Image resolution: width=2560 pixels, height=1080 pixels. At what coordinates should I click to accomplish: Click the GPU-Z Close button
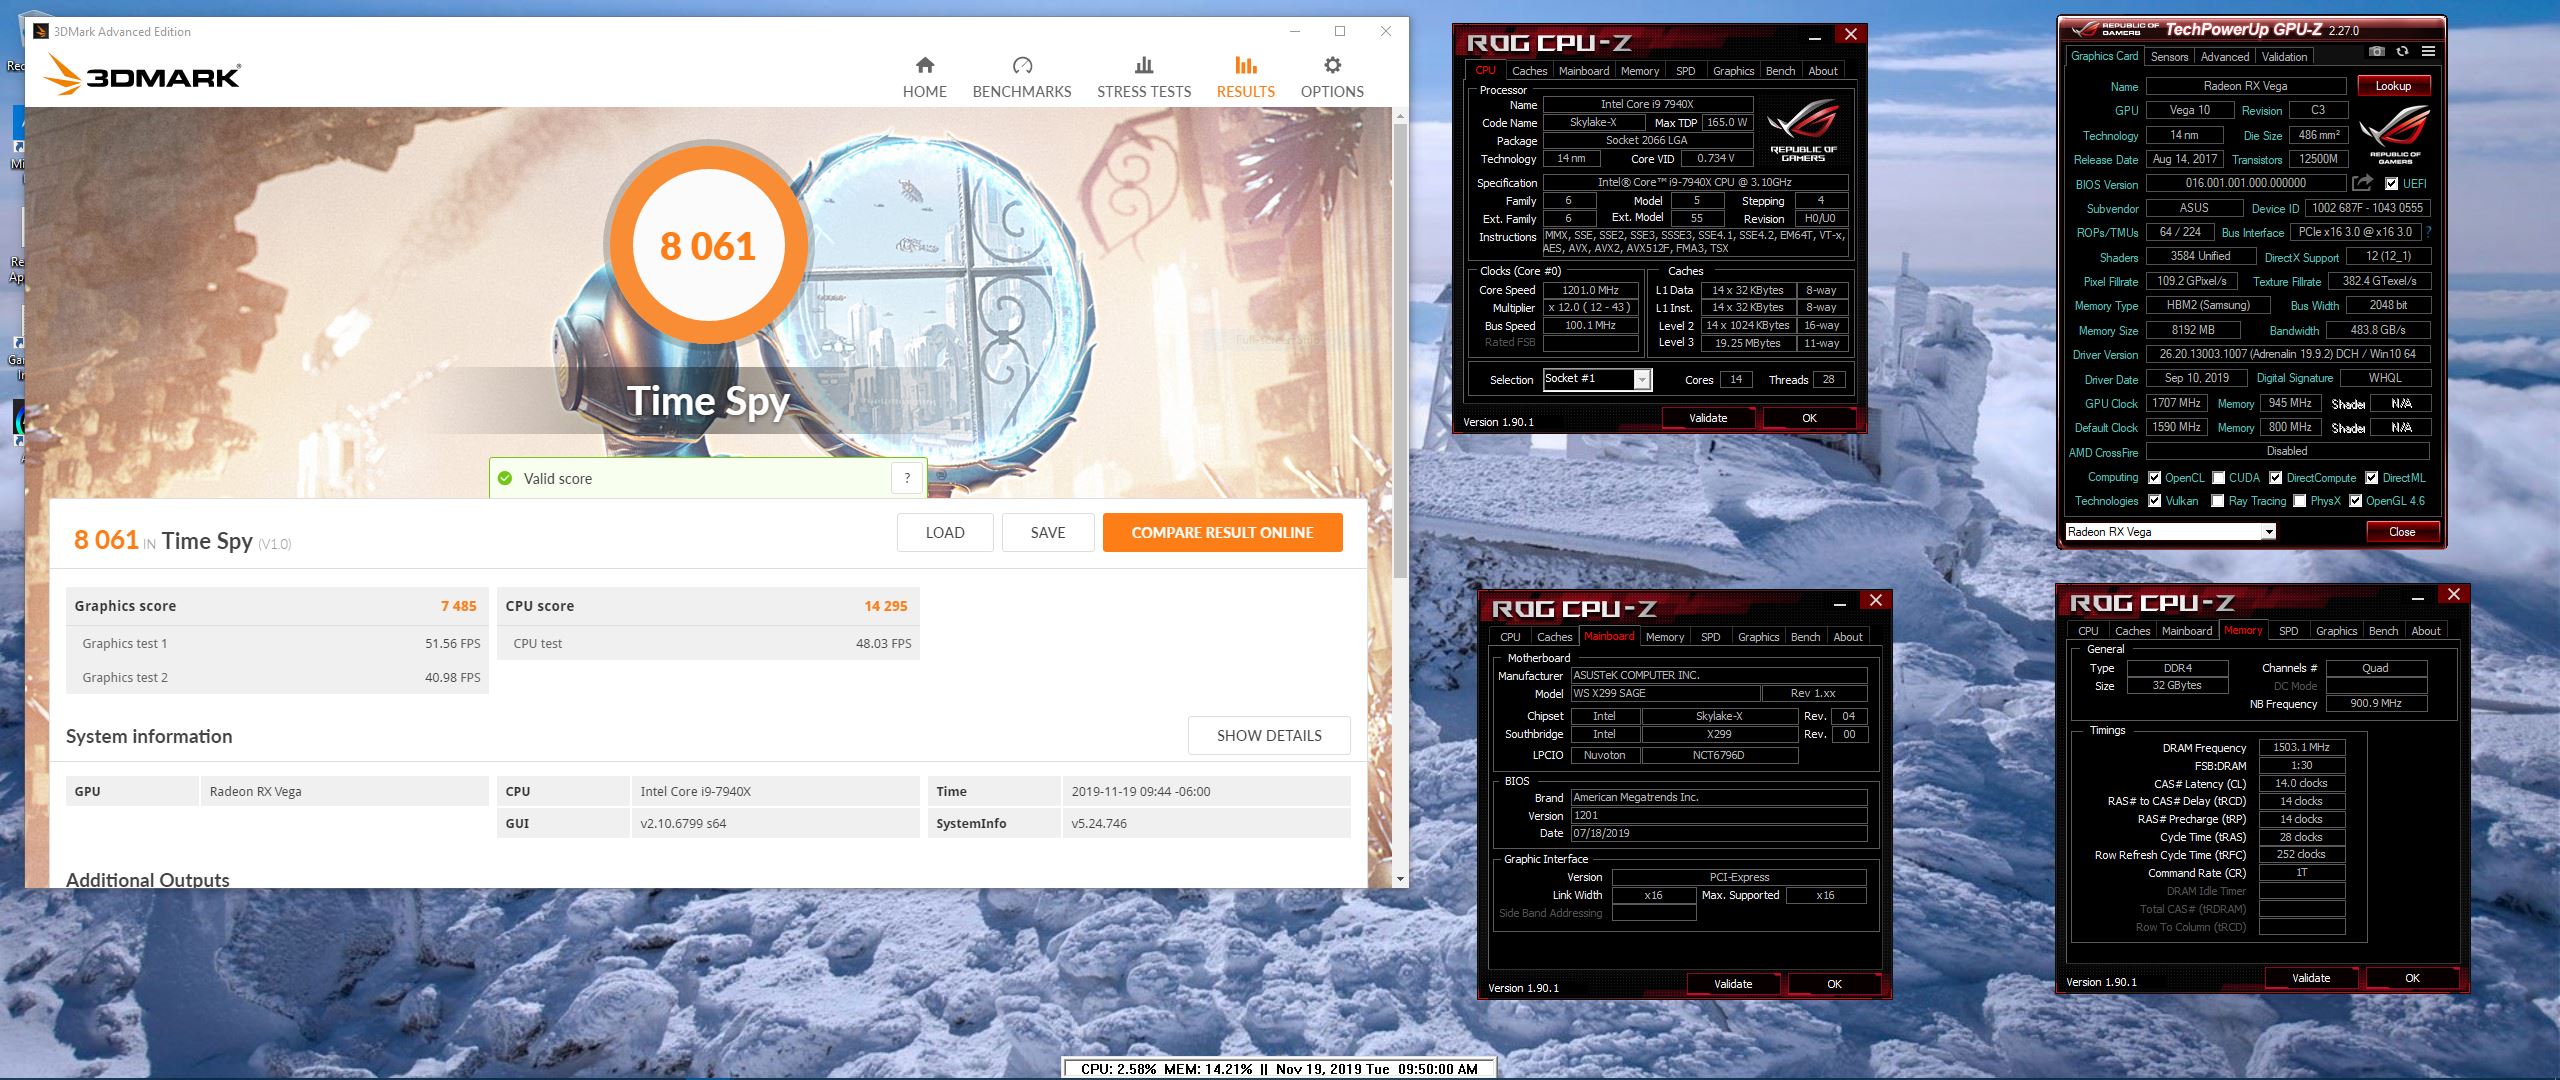tap(2402, 532)
